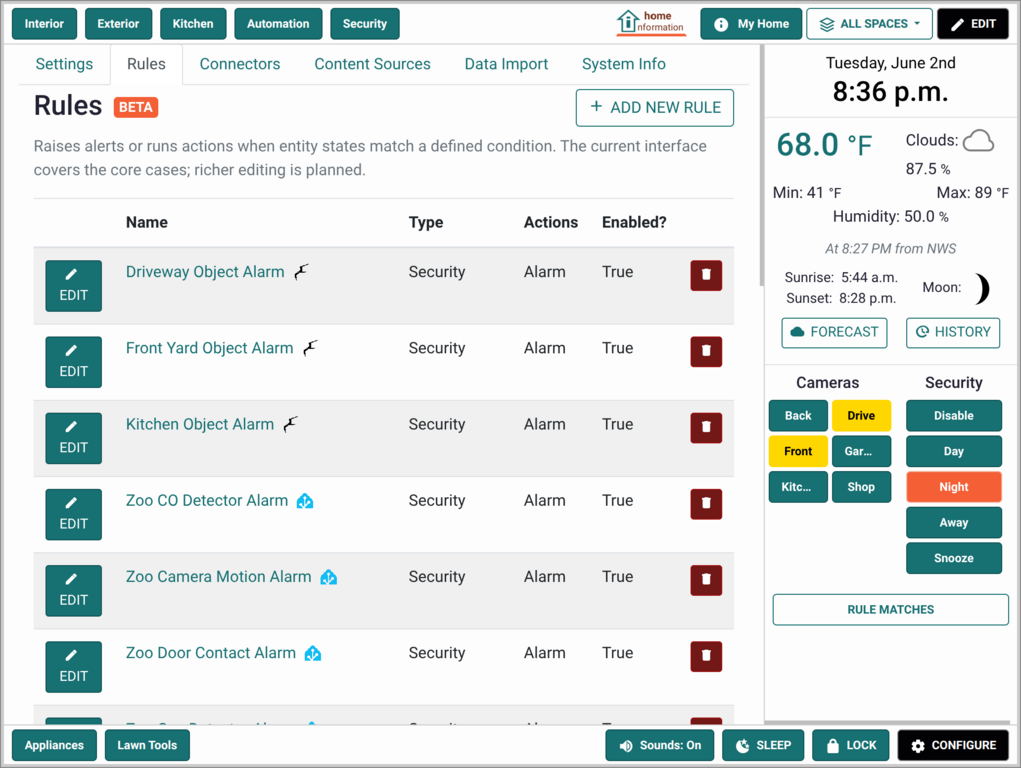Screen dimensions: 1021x768
Task: Show the weather HISTORY
Action: click(x=953, y=332)
